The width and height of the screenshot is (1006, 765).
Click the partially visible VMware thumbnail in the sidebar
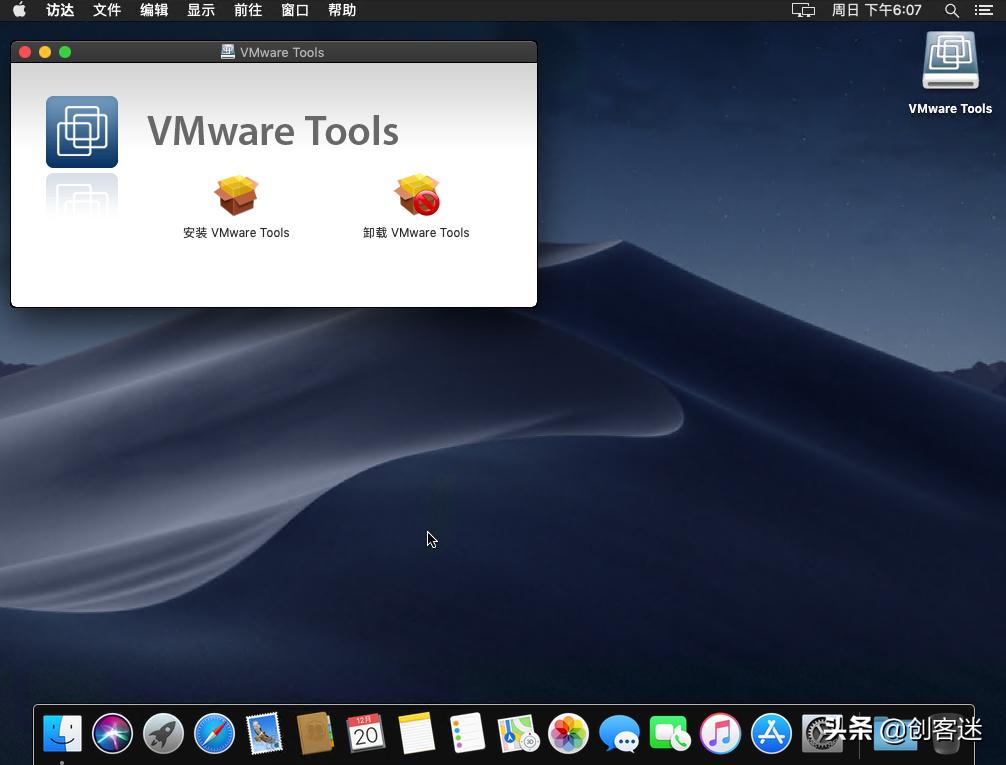click(82, 200)
